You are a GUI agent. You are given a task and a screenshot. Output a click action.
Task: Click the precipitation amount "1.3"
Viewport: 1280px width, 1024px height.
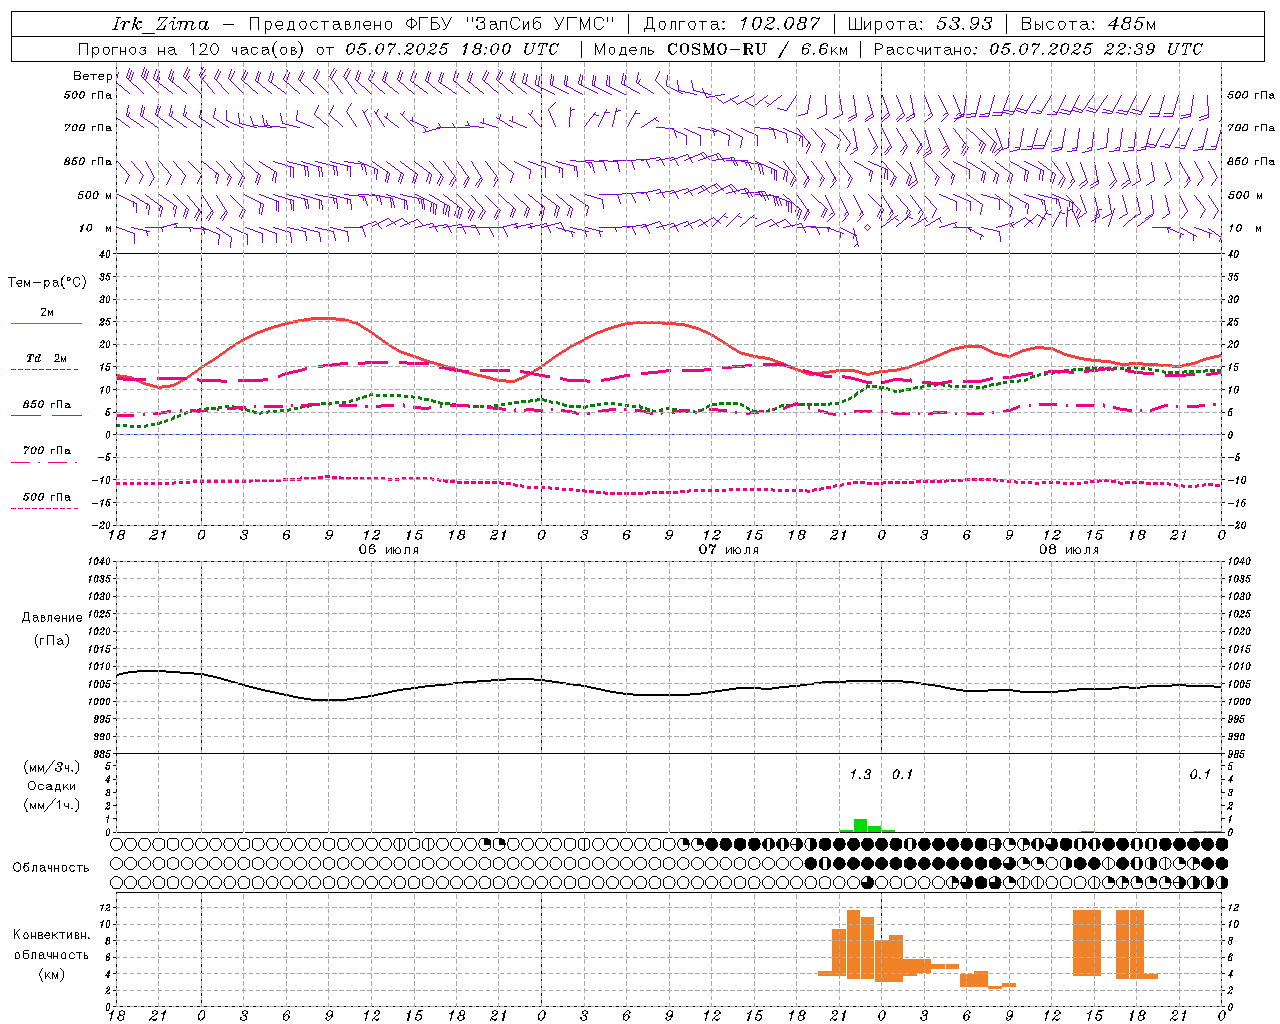[860, 775]
